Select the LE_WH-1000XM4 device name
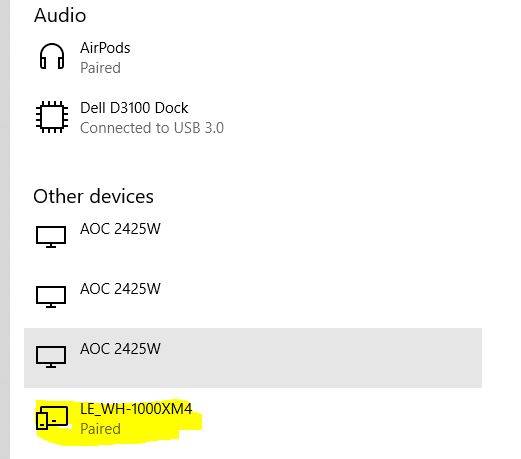This screenshot has width=521, height=459. 136,409
